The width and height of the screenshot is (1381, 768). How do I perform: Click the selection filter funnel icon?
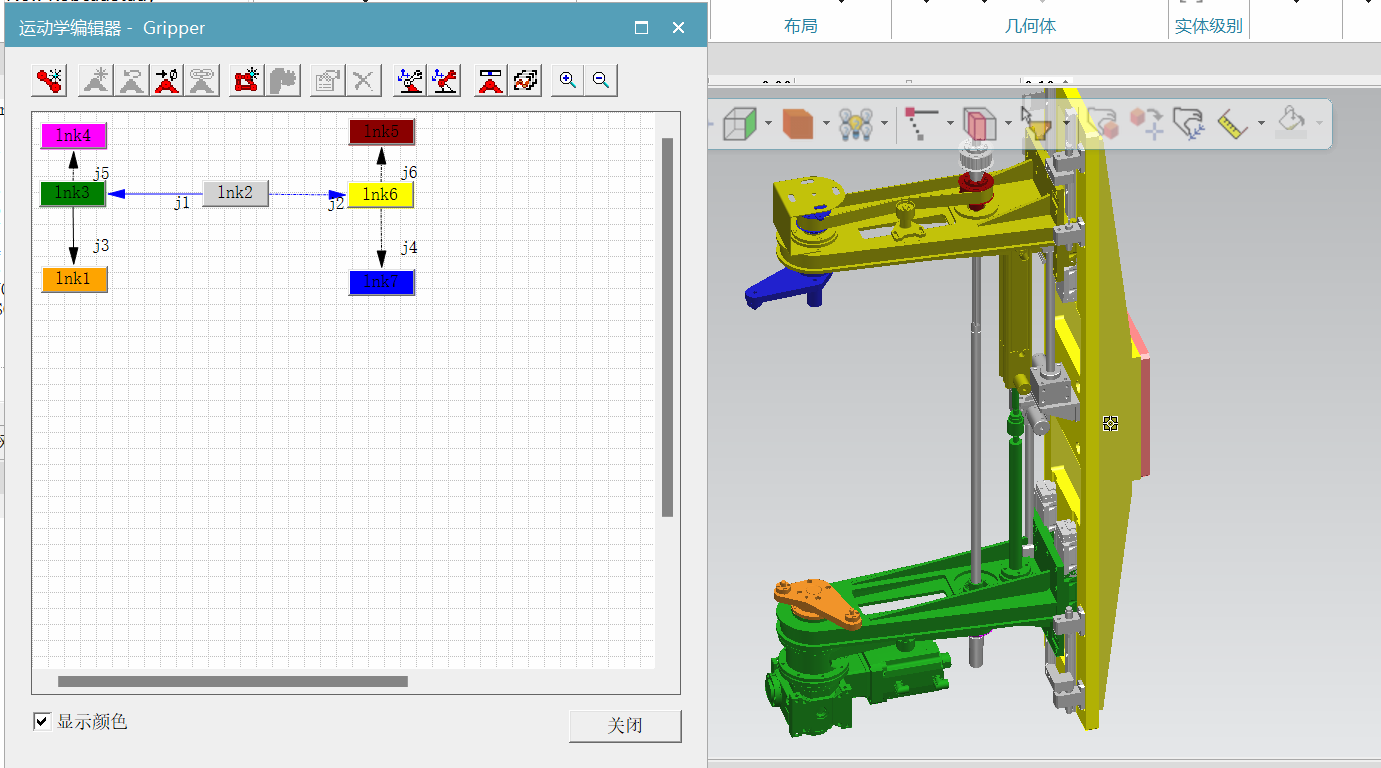1038,124
